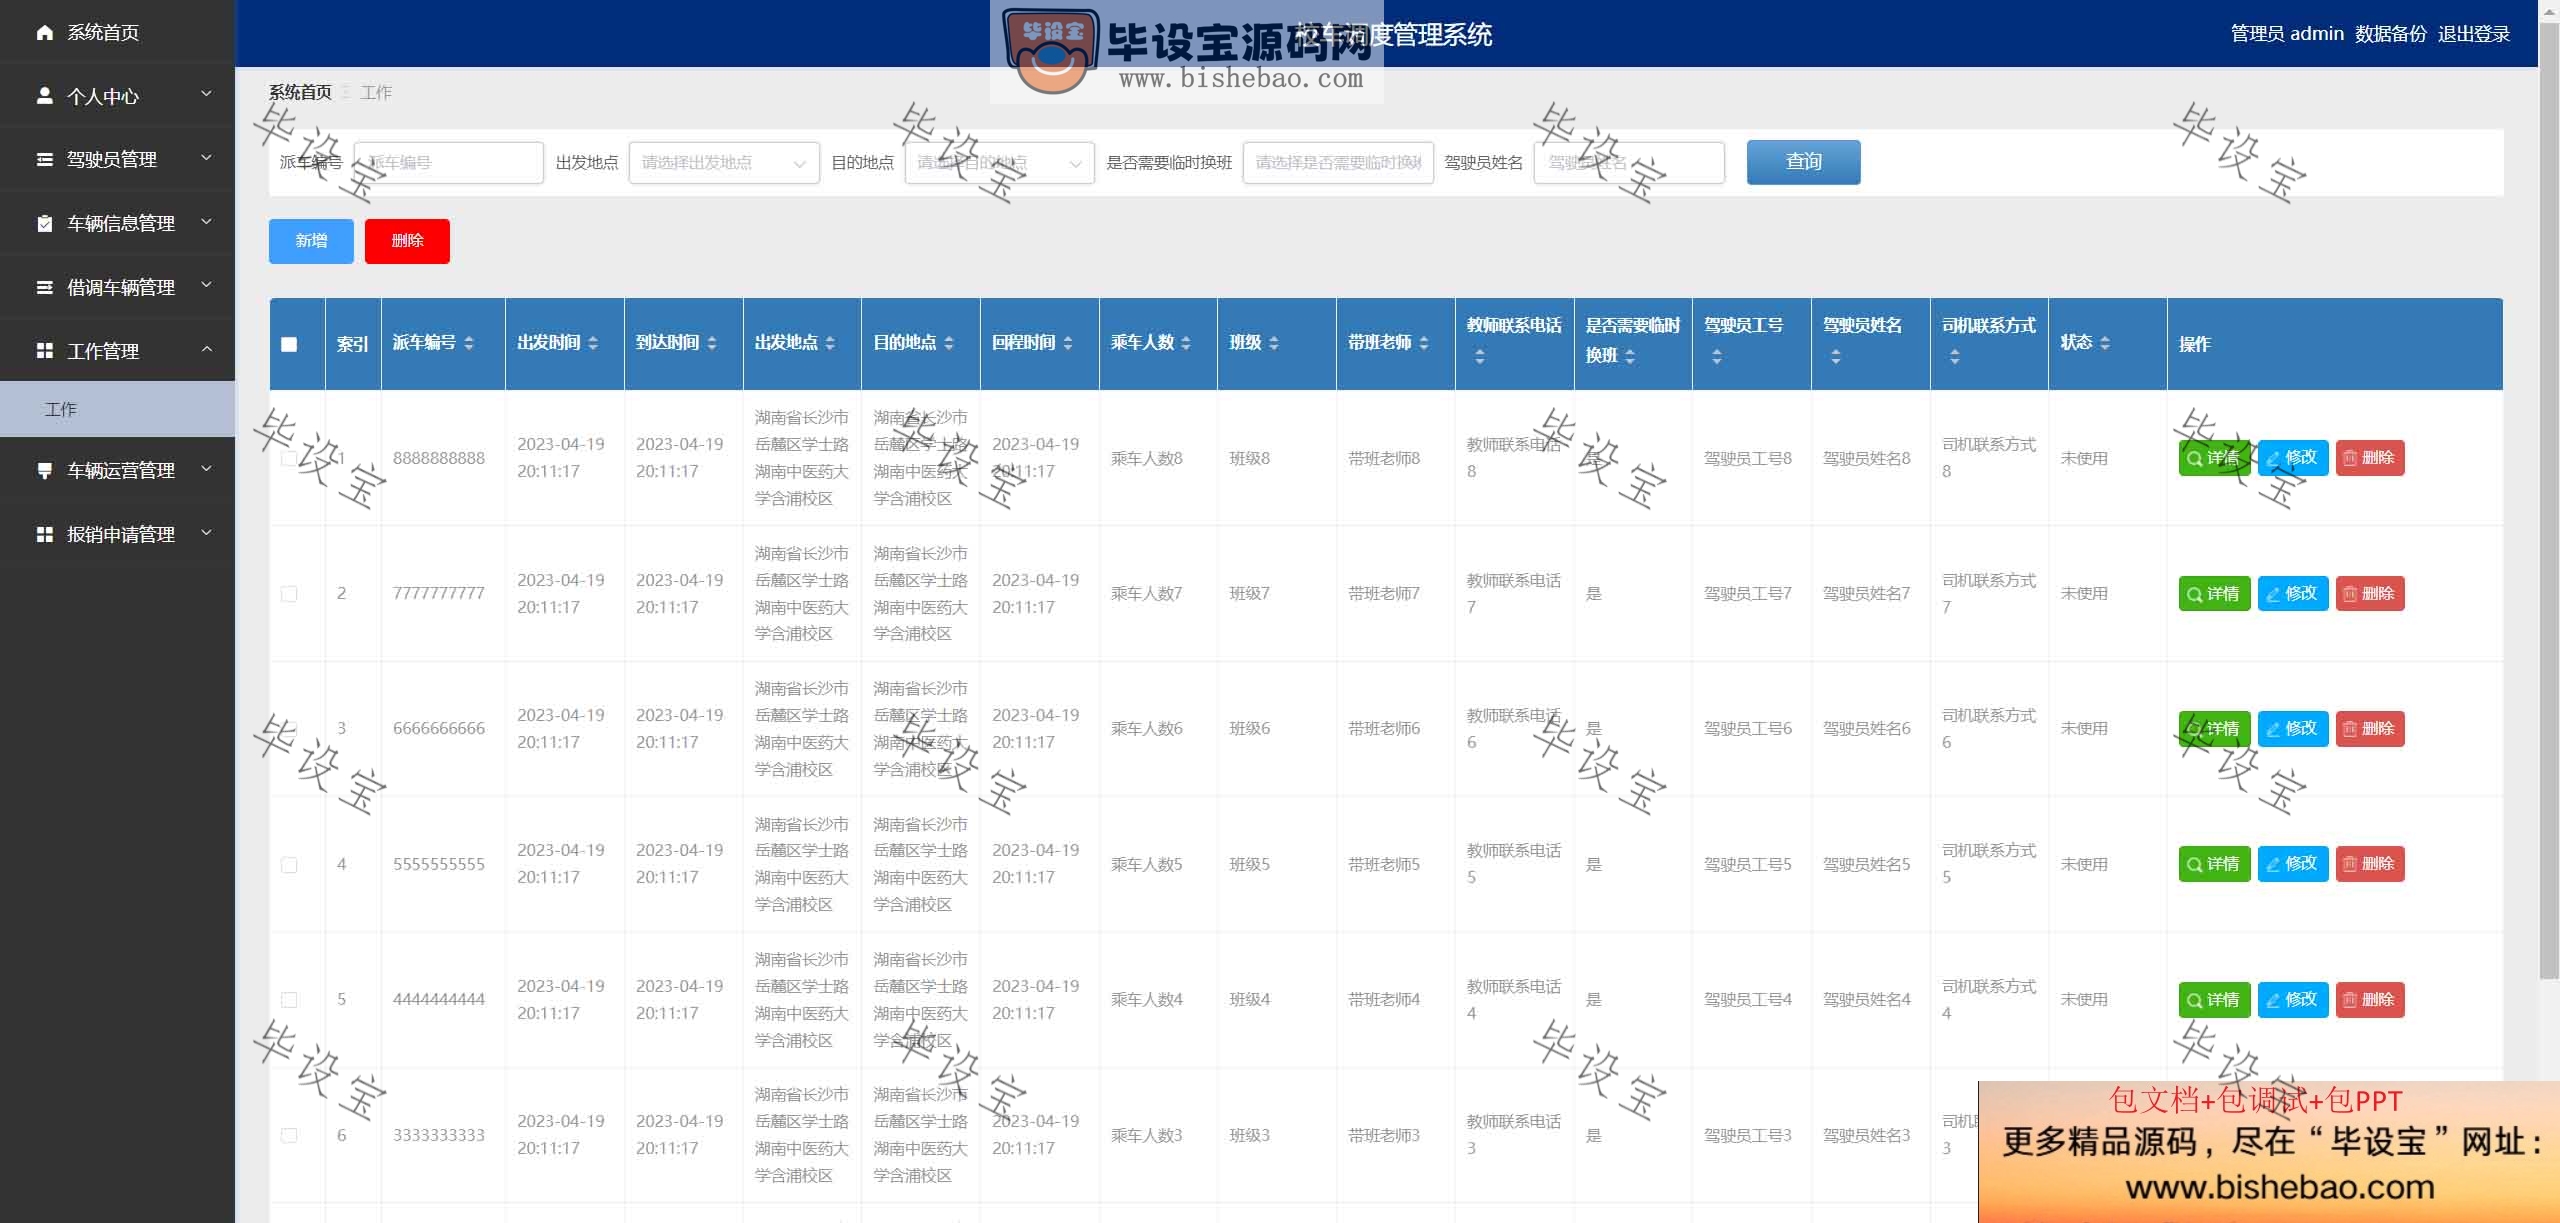2560x1223 pixels.
Task: Click 删除 for row 4444444444
Action: (2370, 1000)
